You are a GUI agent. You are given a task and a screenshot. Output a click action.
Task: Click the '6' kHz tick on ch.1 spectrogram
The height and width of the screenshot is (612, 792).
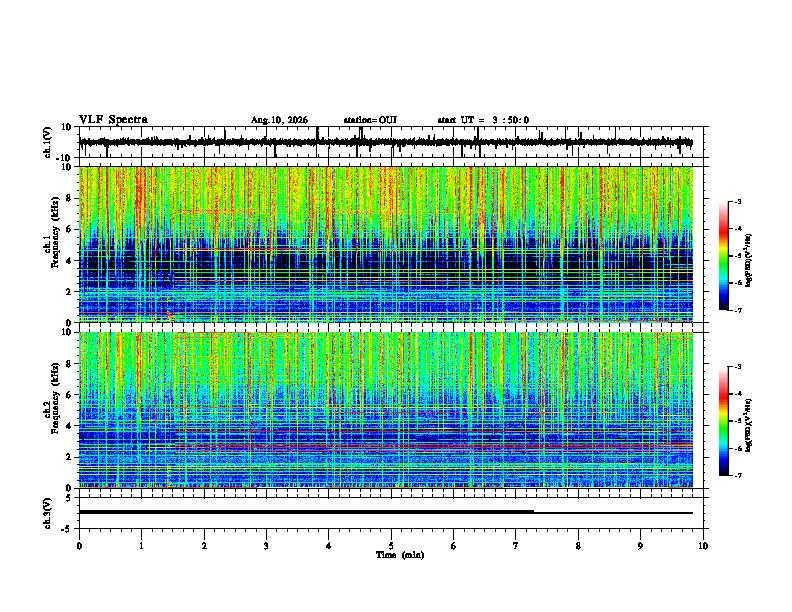pyautogui.click(x=70, y=229)
